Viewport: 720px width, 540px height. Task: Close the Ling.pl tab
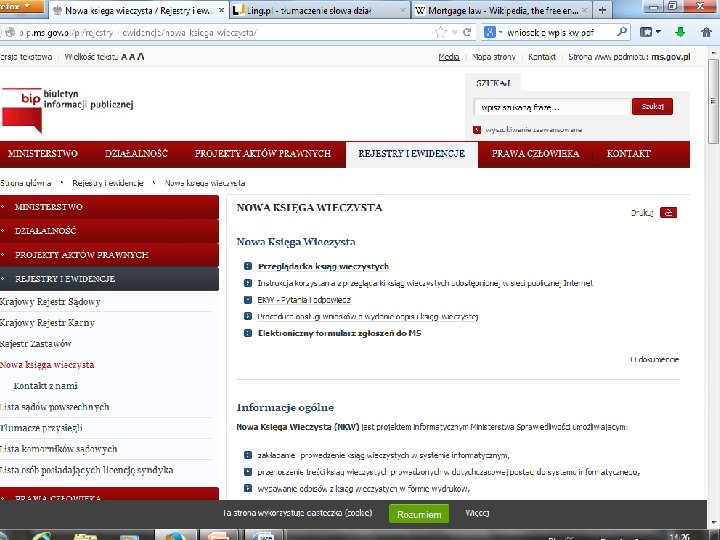[x=402, y=10]
